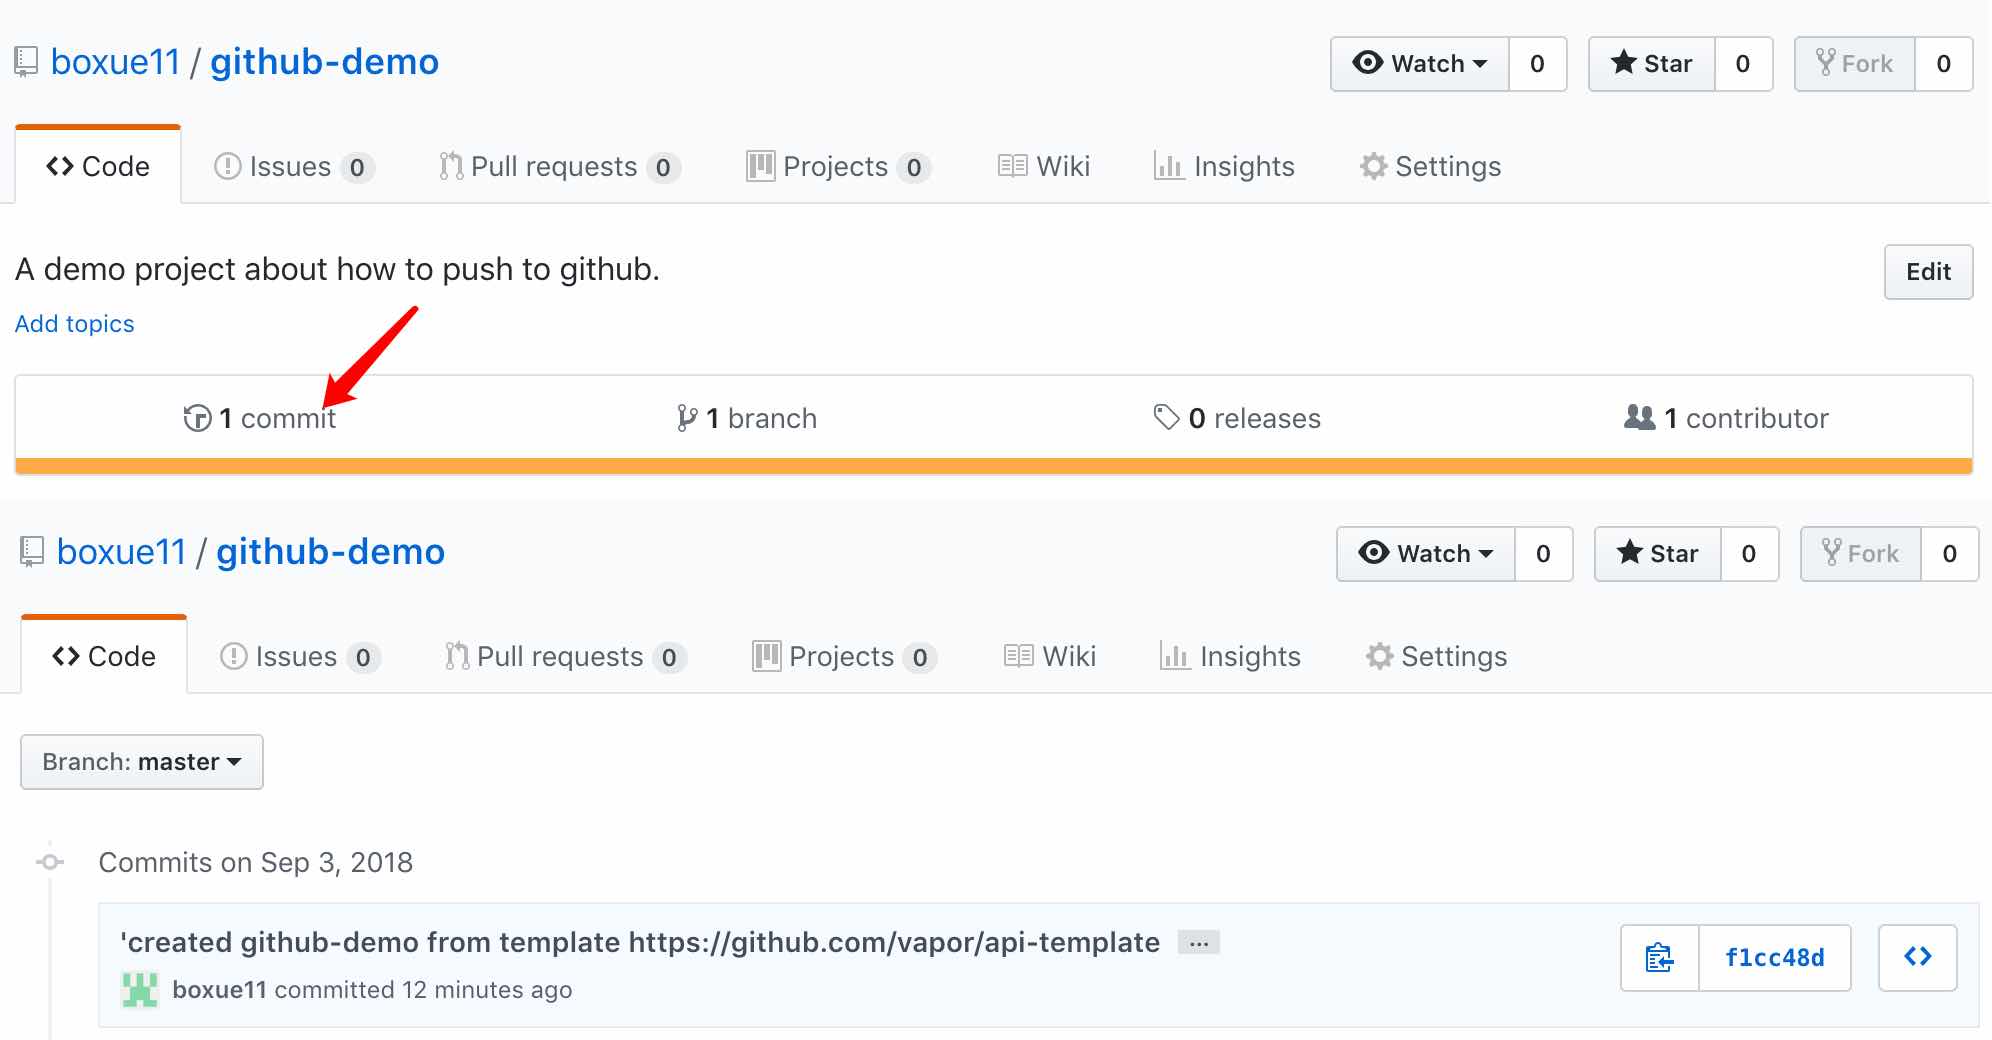The width and height of the screenshot is (1992, 1040).
Task: Open the top stargazers count next to Star
Action: click(x=1744, y=64)
